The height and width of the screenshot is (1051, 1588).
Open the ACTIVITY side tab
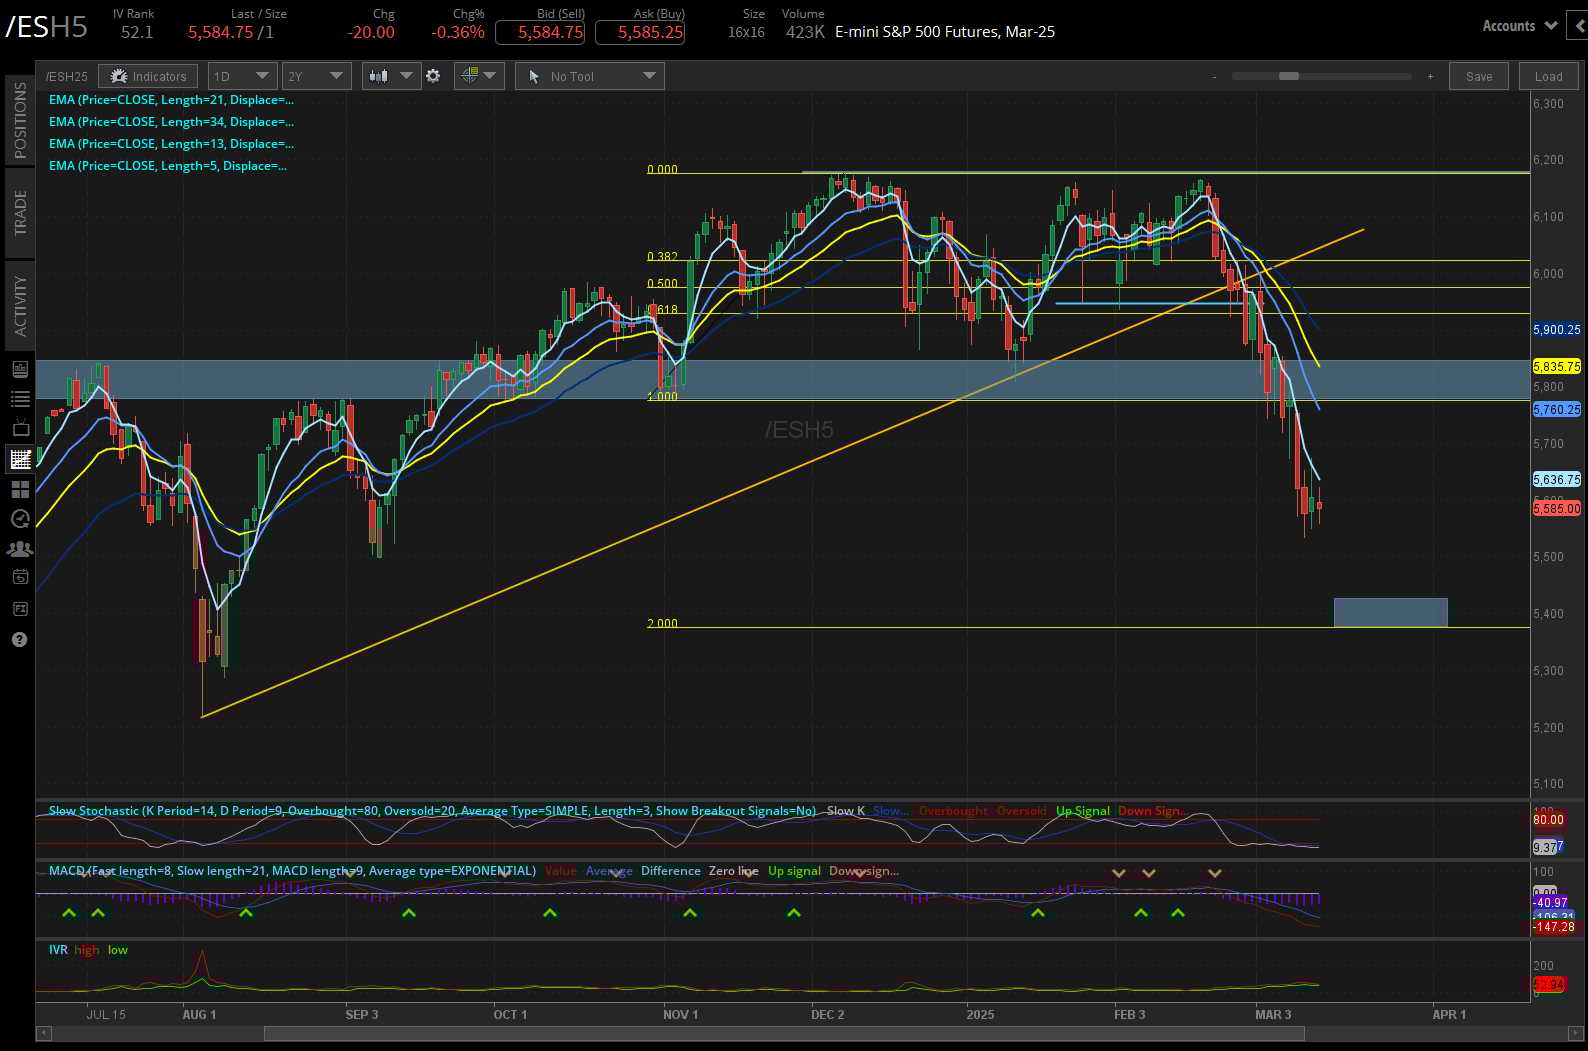click(x=20, y=306)
